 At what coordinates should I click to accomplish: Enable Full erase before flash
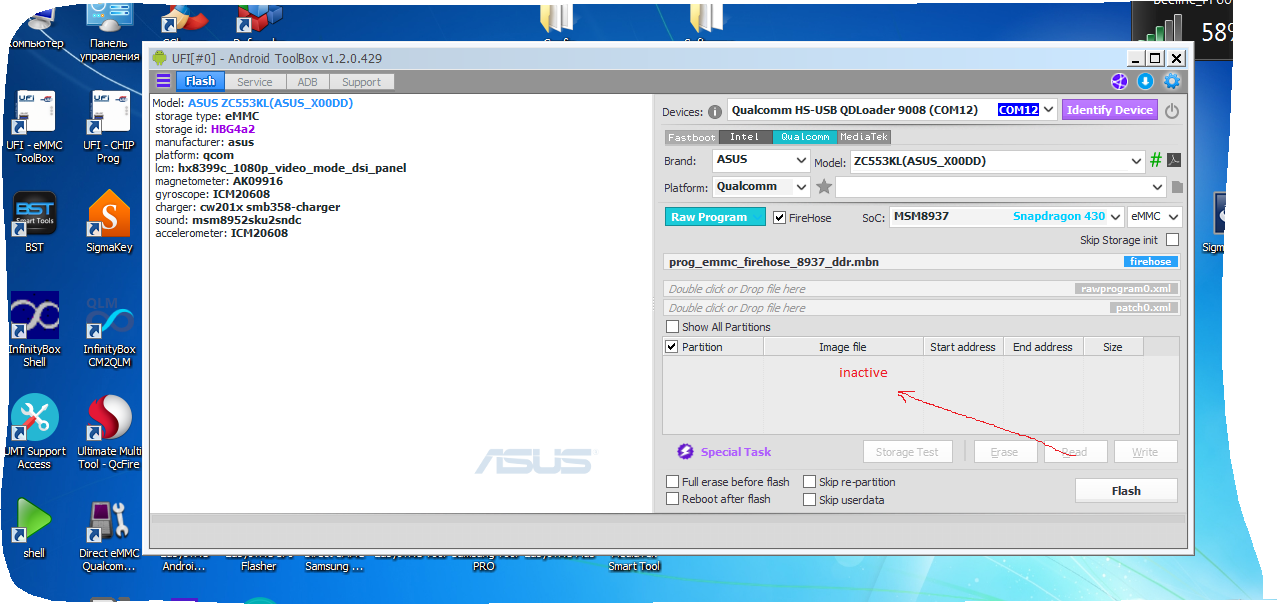point(672,482)
